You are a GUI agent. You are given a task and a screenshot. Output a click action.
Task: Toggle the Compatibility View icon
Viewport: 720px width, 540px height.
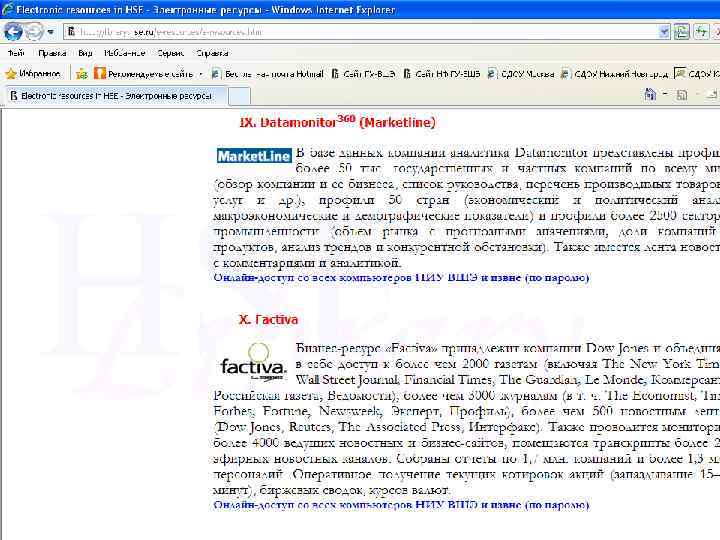pos(681,32)
